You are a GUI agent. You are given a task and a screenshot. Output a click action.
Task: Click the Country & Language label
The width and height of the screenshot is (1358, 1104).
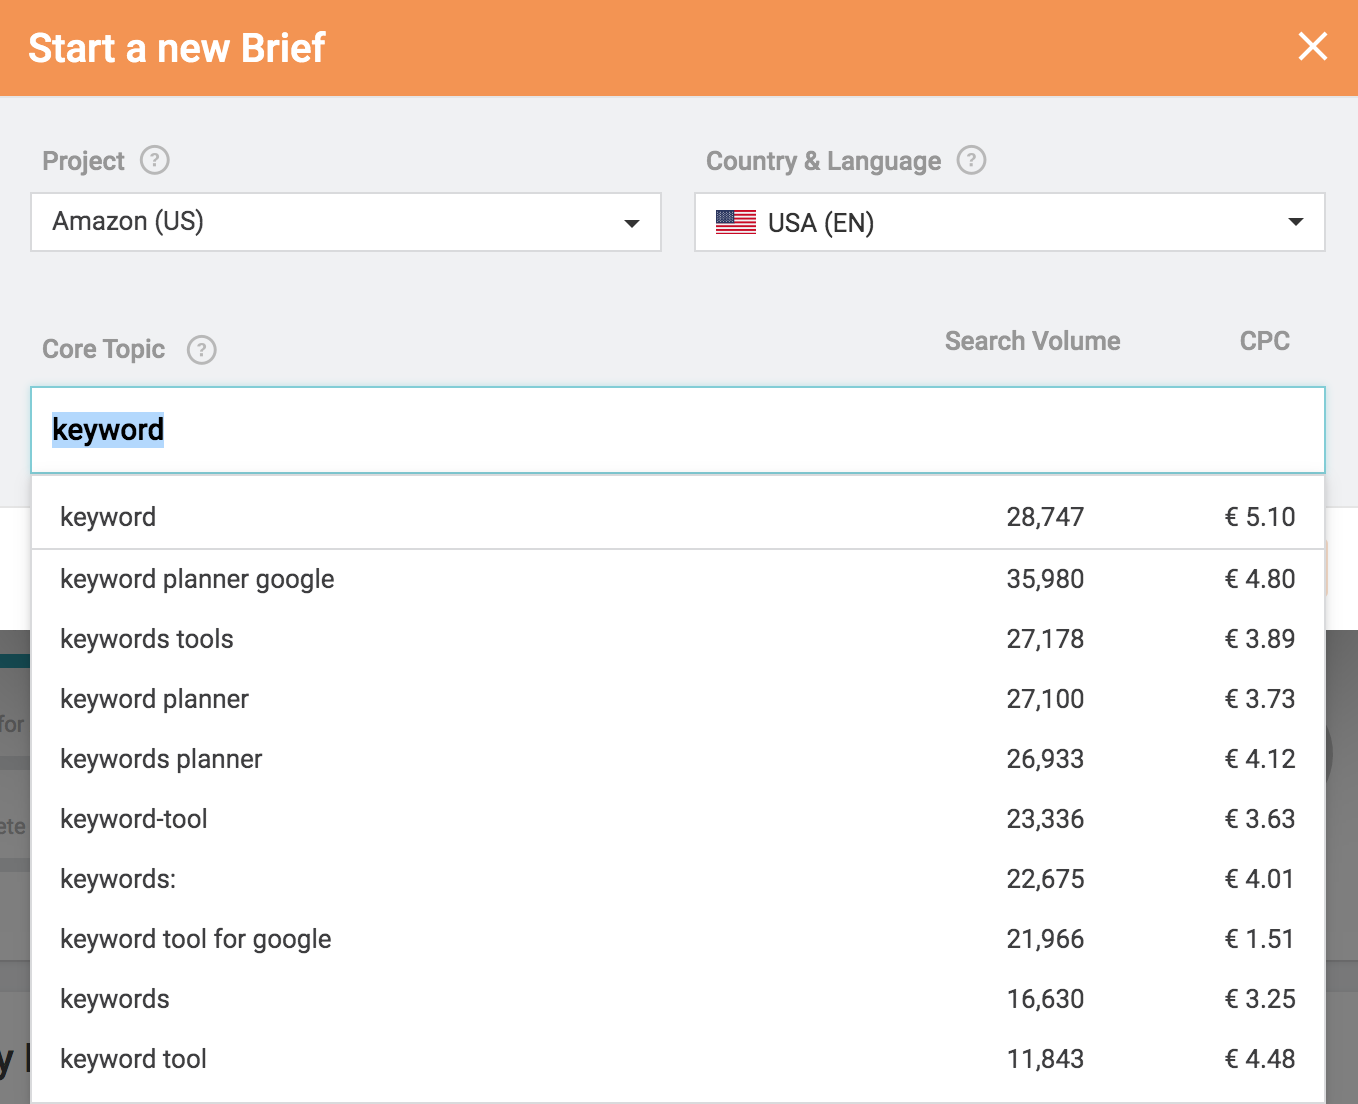tap(823, 161)
